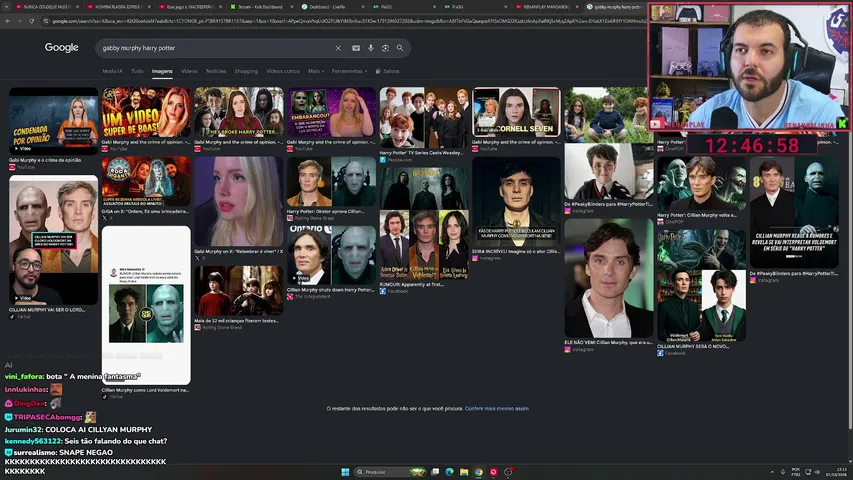This screenshot has height=480, width=853.
Task: Click the red circular app icon on taskbar
Action: 493,472
